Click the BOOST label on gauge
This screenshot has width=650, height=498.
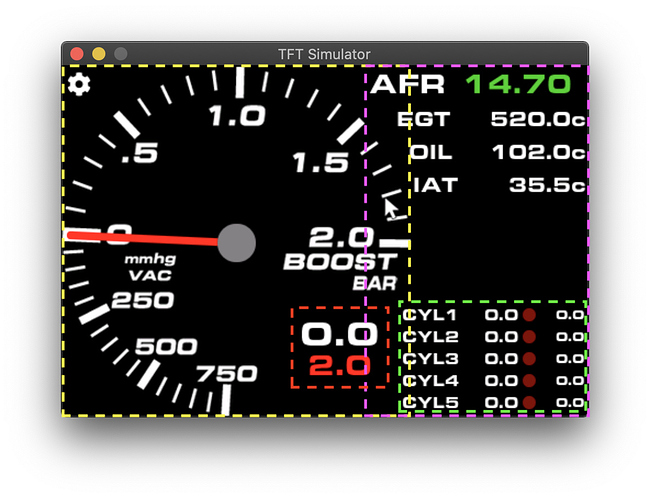pyautogui.click(x=340, y=262)
